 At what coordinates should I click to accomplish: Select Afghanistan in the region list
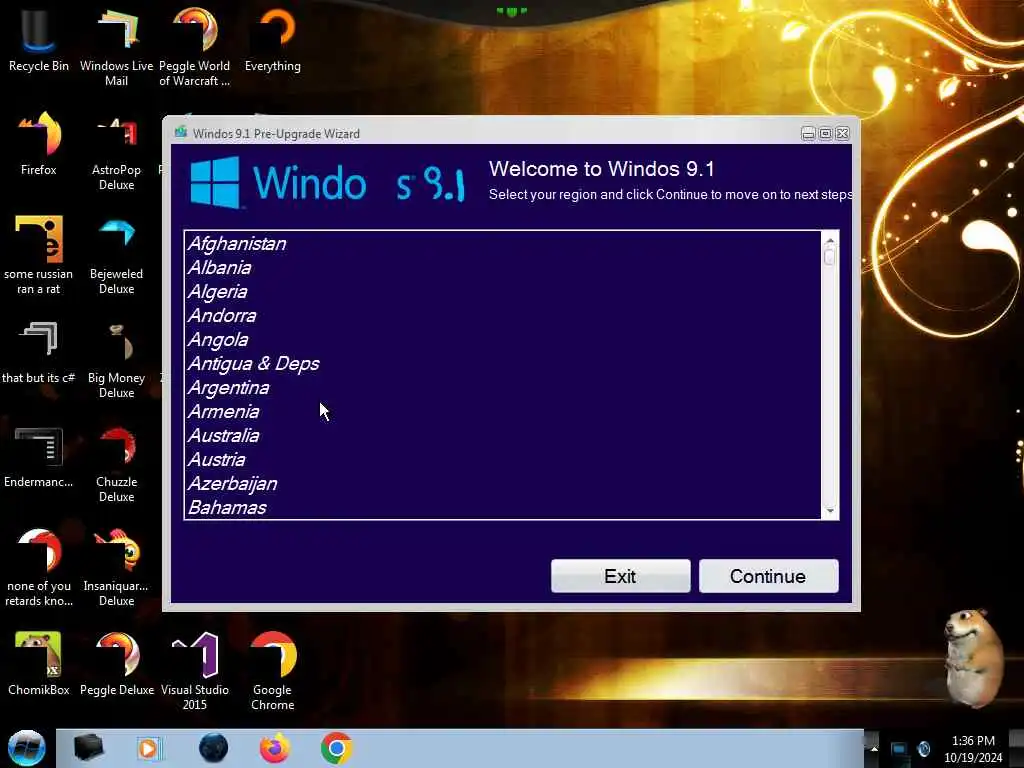tap(502, 244)
